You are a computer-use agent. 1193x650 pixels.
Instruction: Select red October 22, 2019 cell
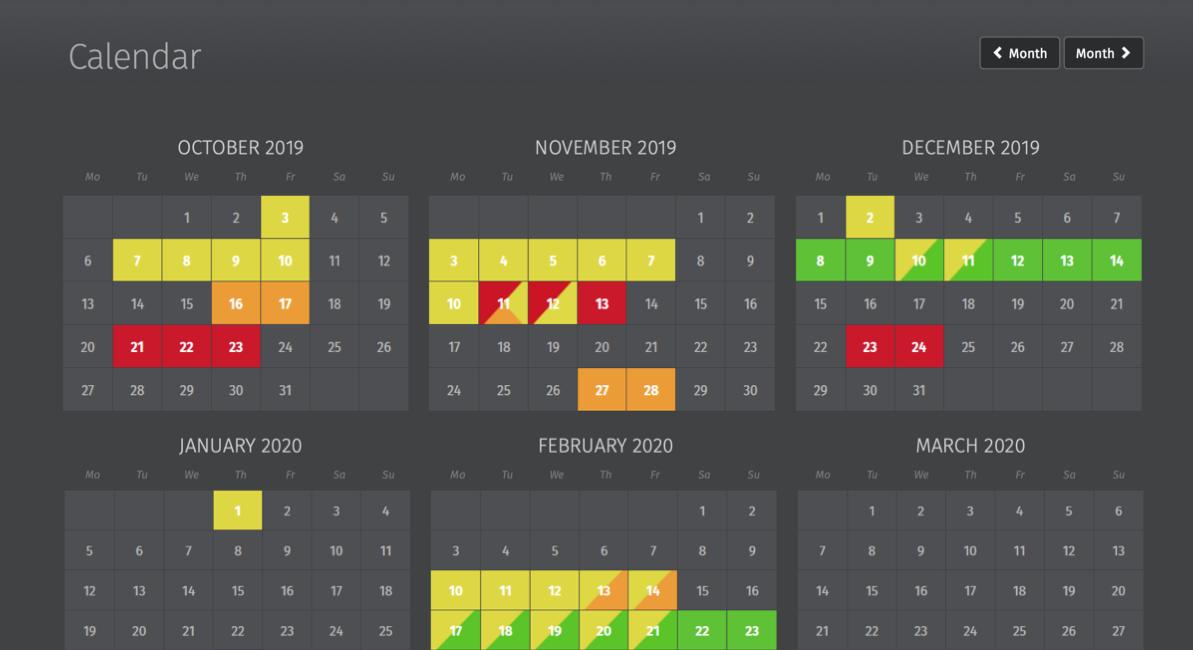click(x=187, y=347)
